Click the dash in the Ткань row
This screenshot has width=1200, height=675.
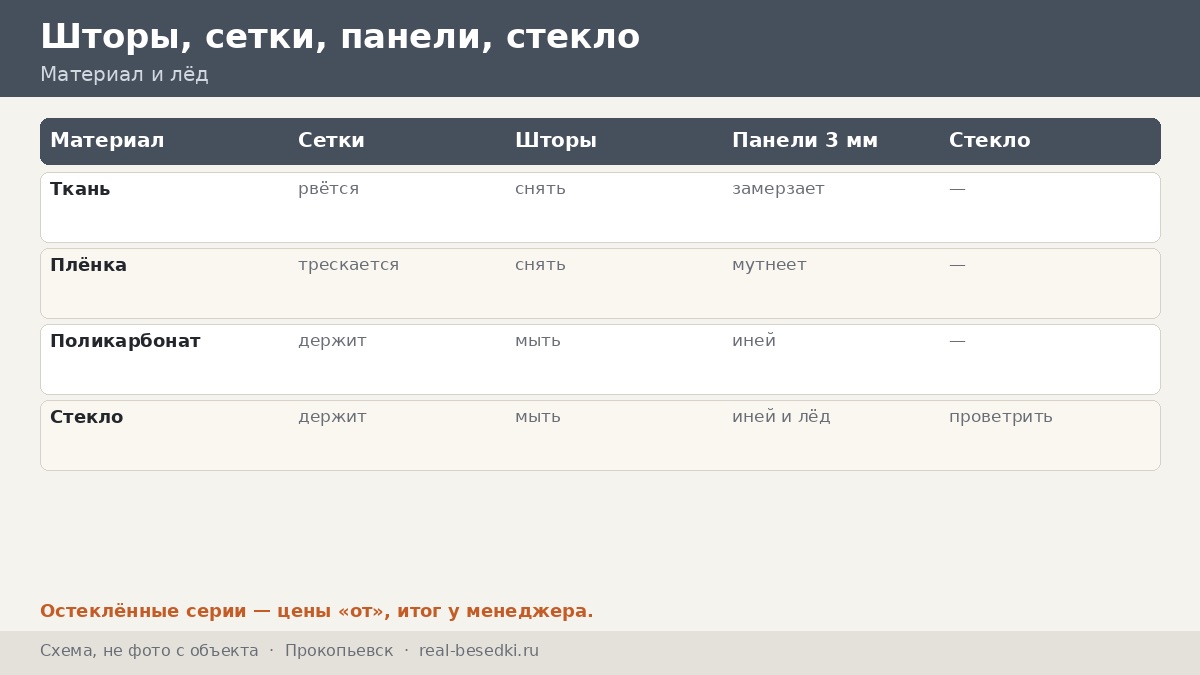point(957,189)
